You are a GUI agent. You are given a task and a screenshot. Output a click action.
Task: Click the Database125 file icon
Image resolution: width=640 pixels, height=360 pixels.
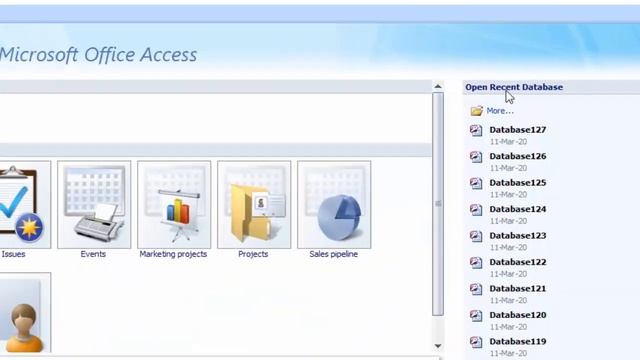click(476, 183)
